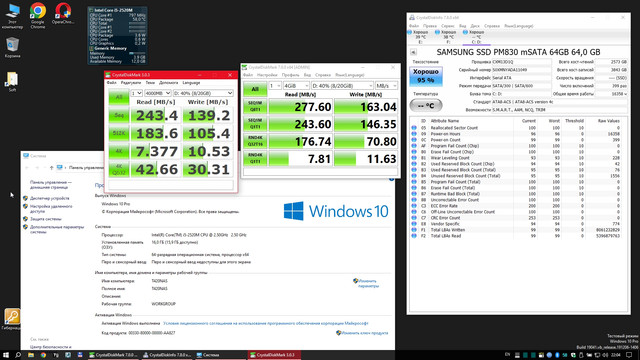The image size is (640, 360).
Task: Run SEQ1M Q8T1 test in CrystalDiskMark 7
Action: (x=255, y=107)
